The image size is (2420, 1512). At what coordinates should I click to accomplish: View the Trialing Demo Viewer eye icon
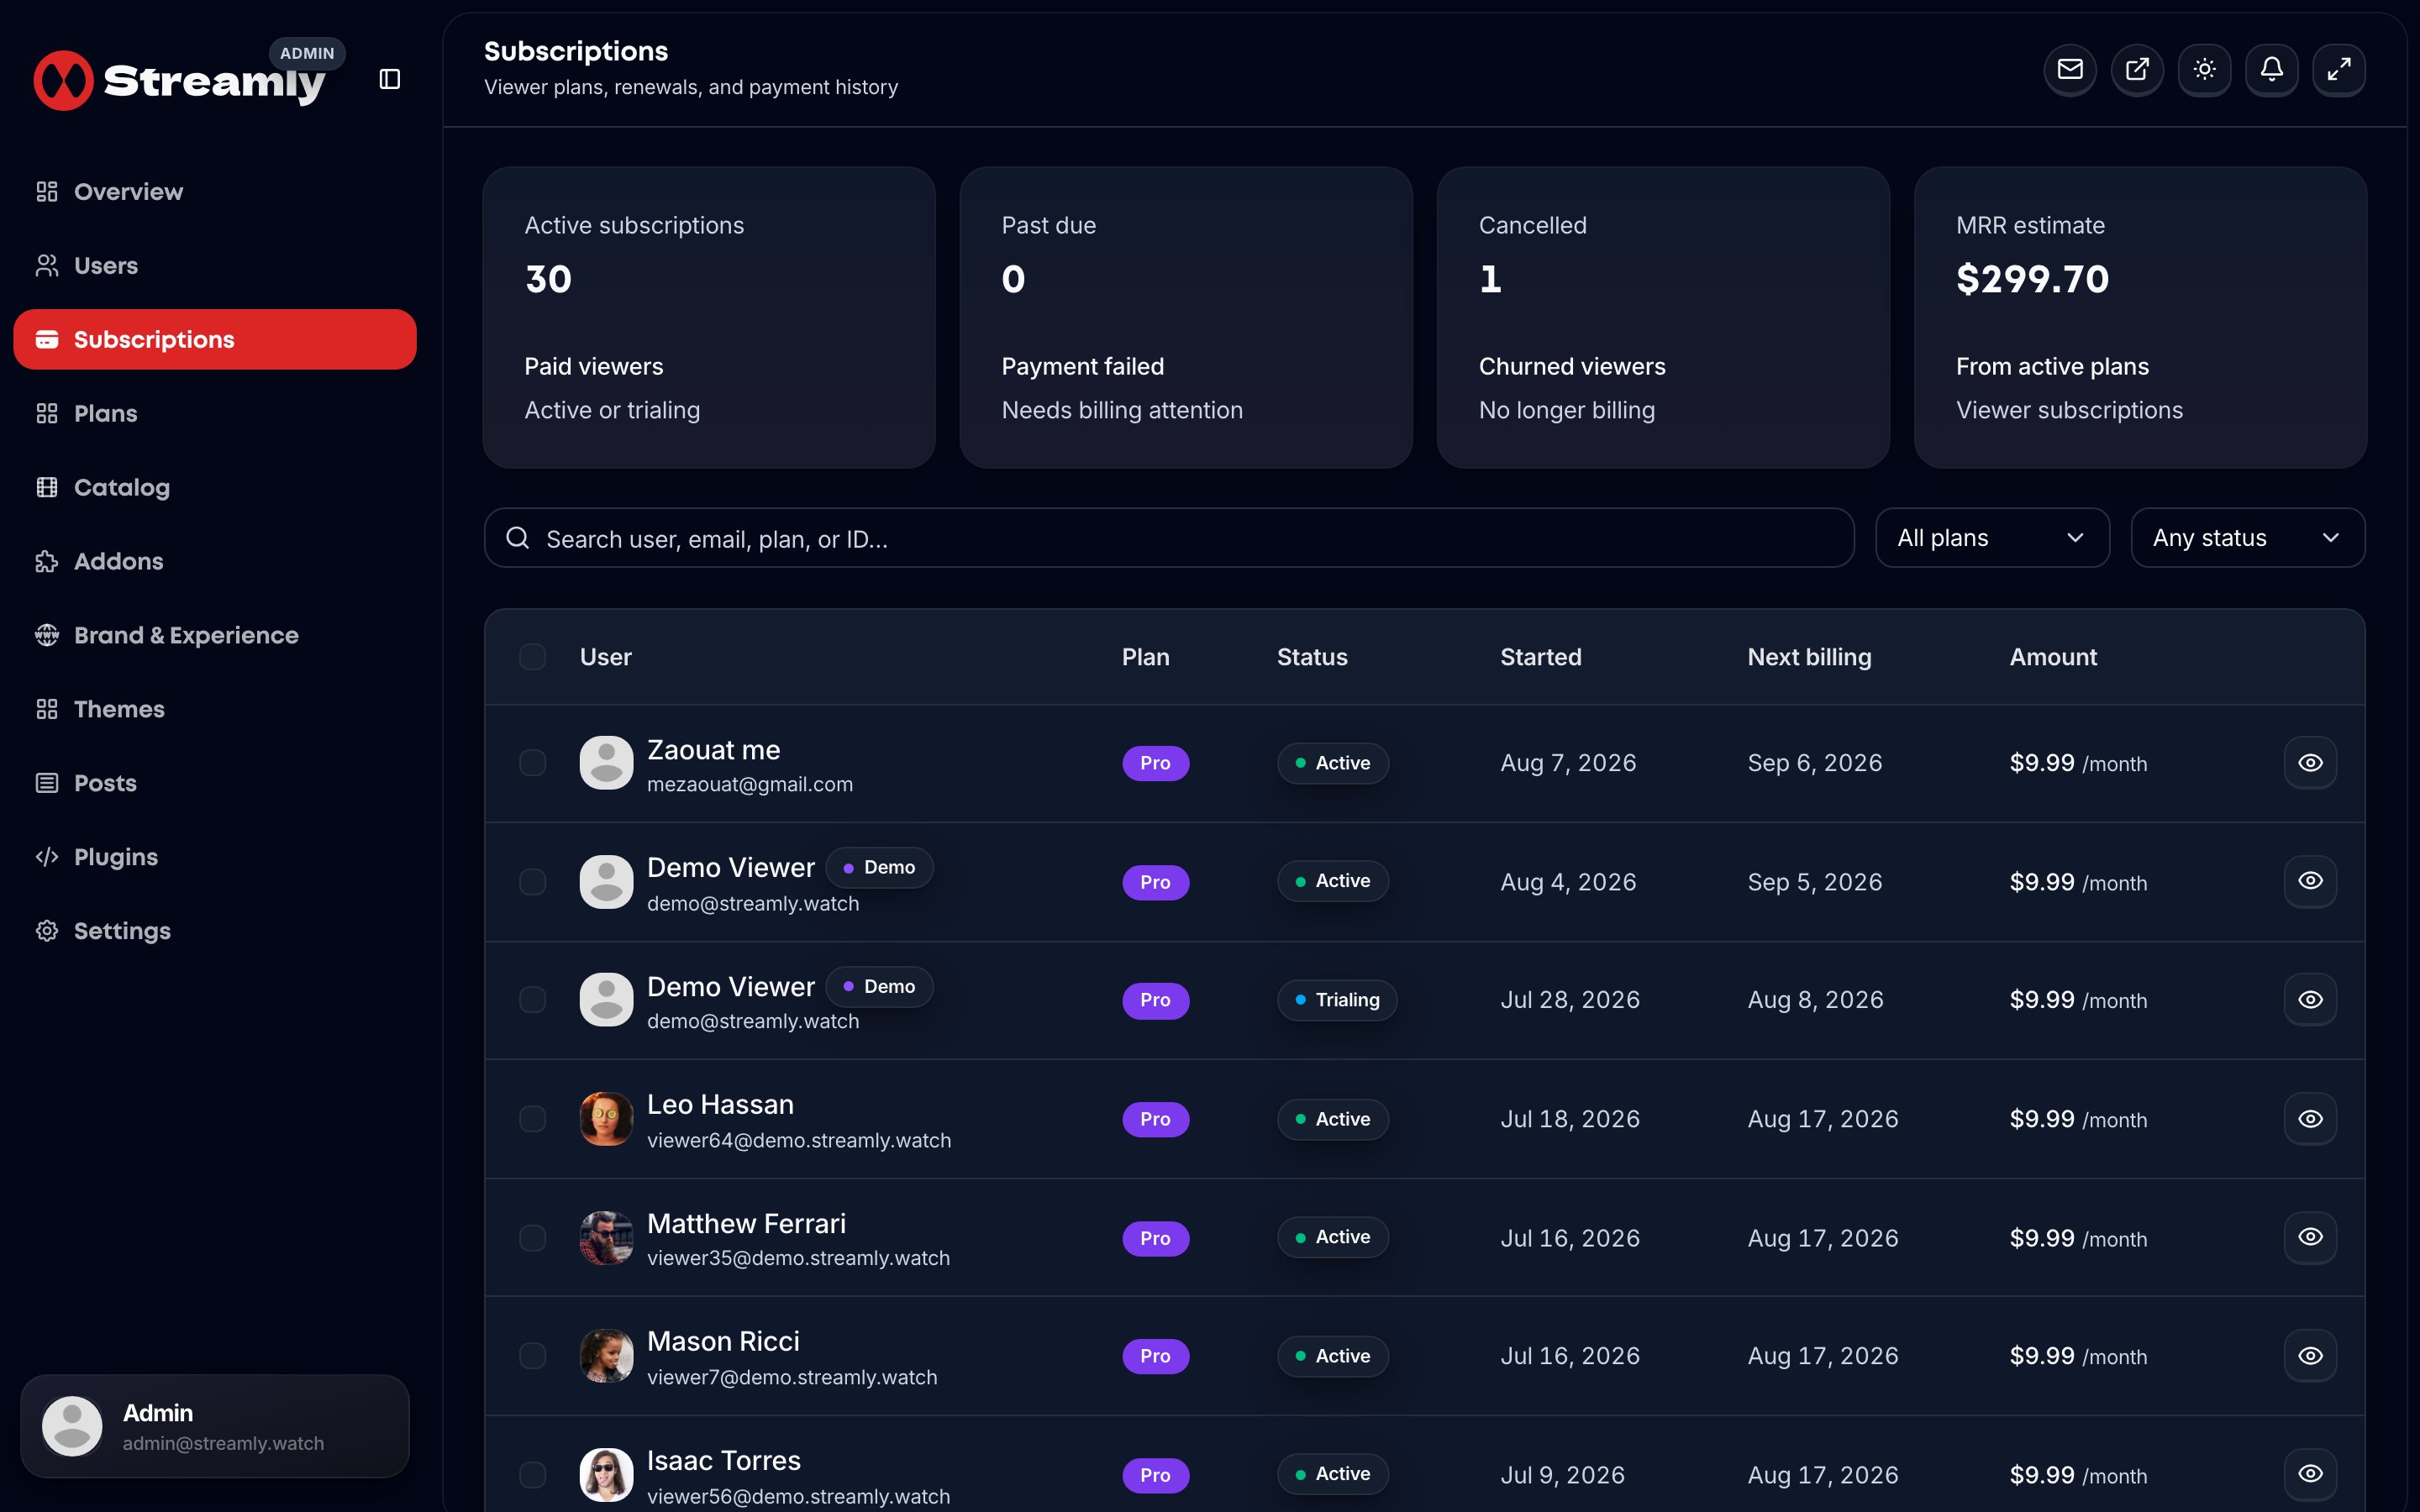coord(2310,1000)
